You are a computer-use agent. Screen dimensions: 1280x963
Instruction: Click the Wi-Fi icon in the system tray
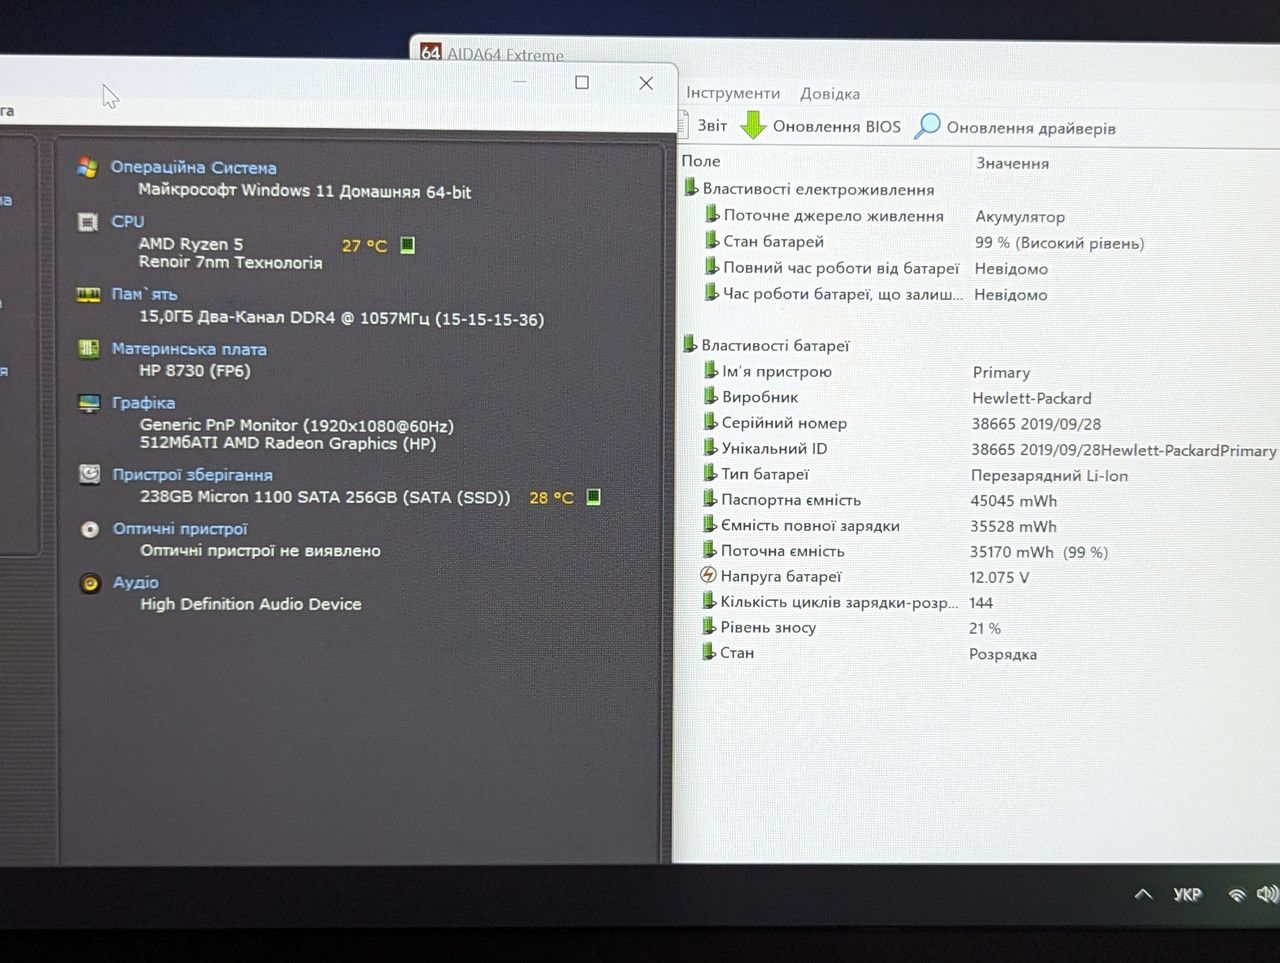[1237, 895]
